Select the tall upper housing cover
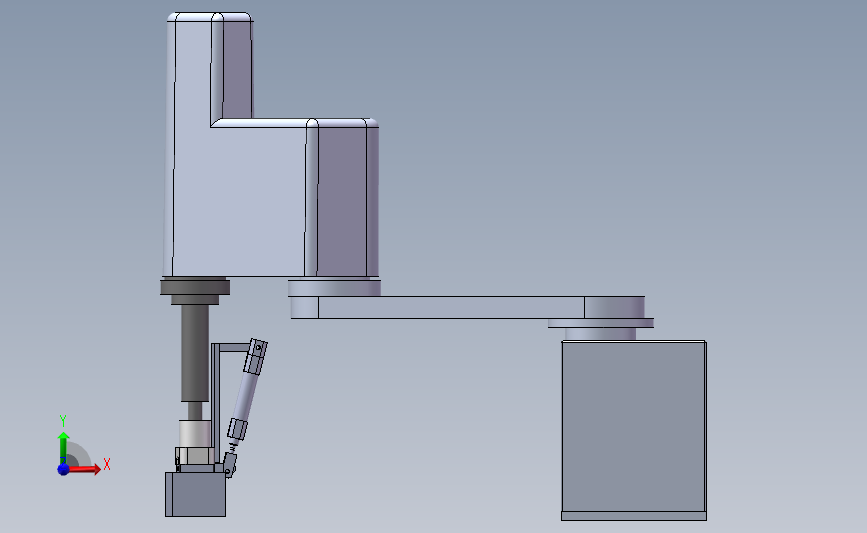Image resolution: width=867 pixels, height=533 pixels. coord(271,145)
